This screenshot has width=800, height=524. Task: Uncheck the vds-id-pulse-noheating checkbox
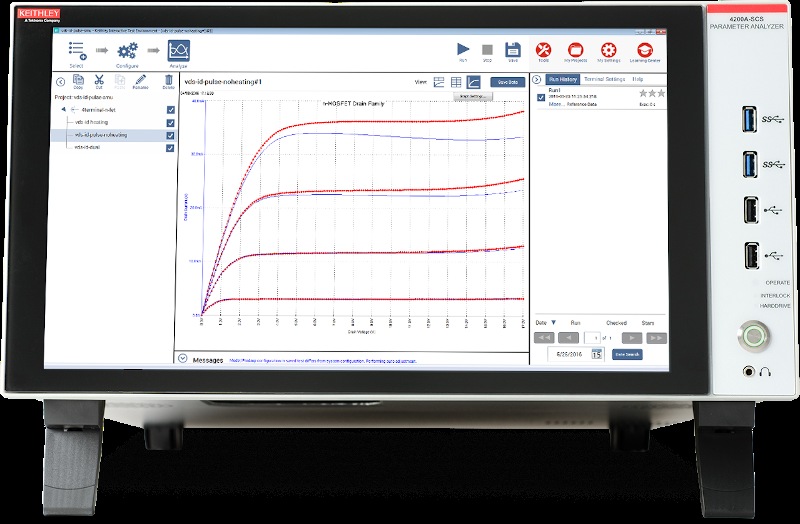(170, 134)
